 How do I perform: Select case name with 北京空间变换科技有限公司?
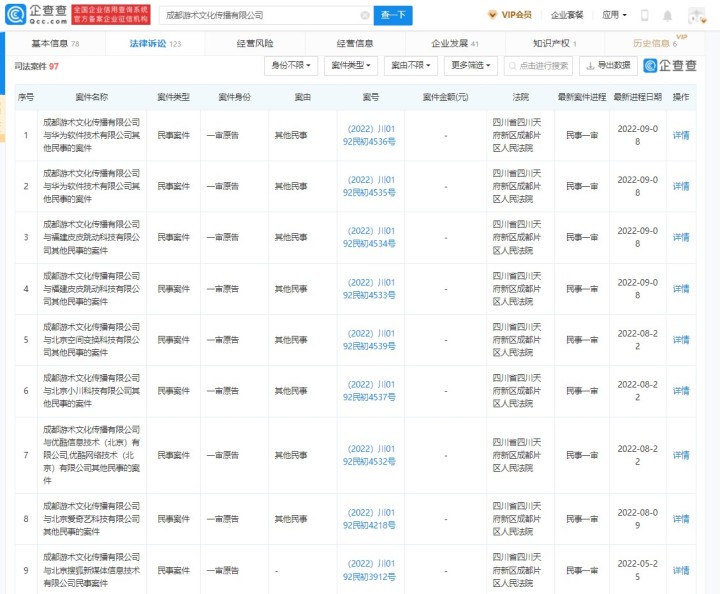91,340
